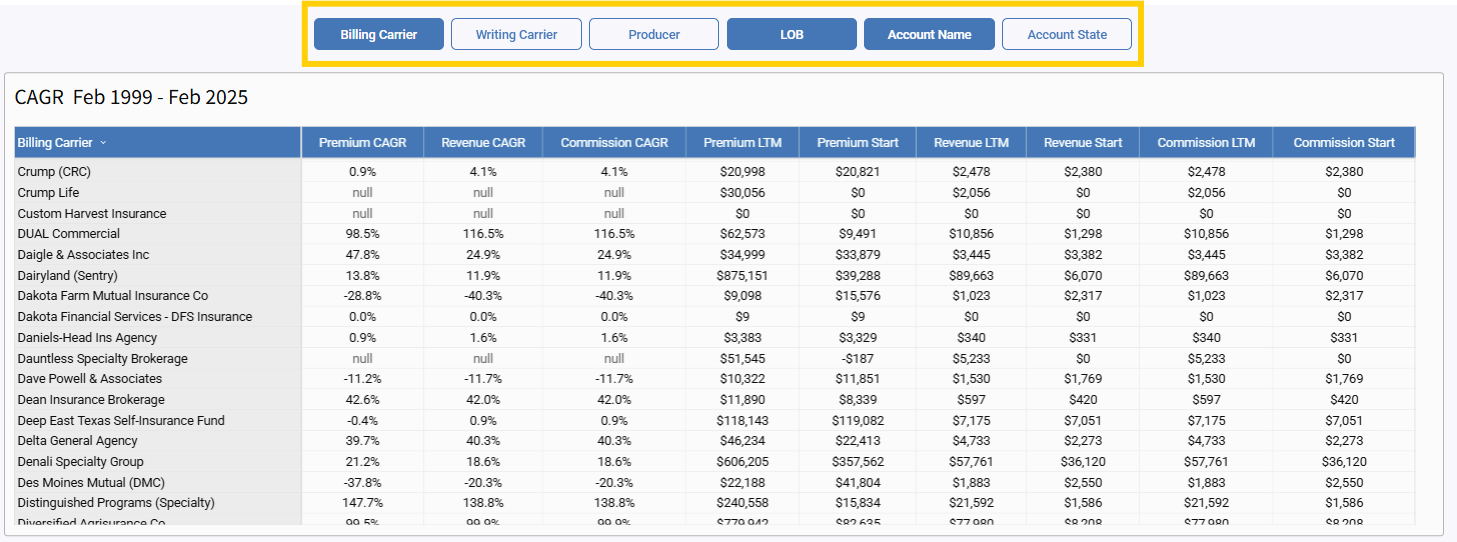Toggle the Billing Carrier filter button

[x=378, y=34]
